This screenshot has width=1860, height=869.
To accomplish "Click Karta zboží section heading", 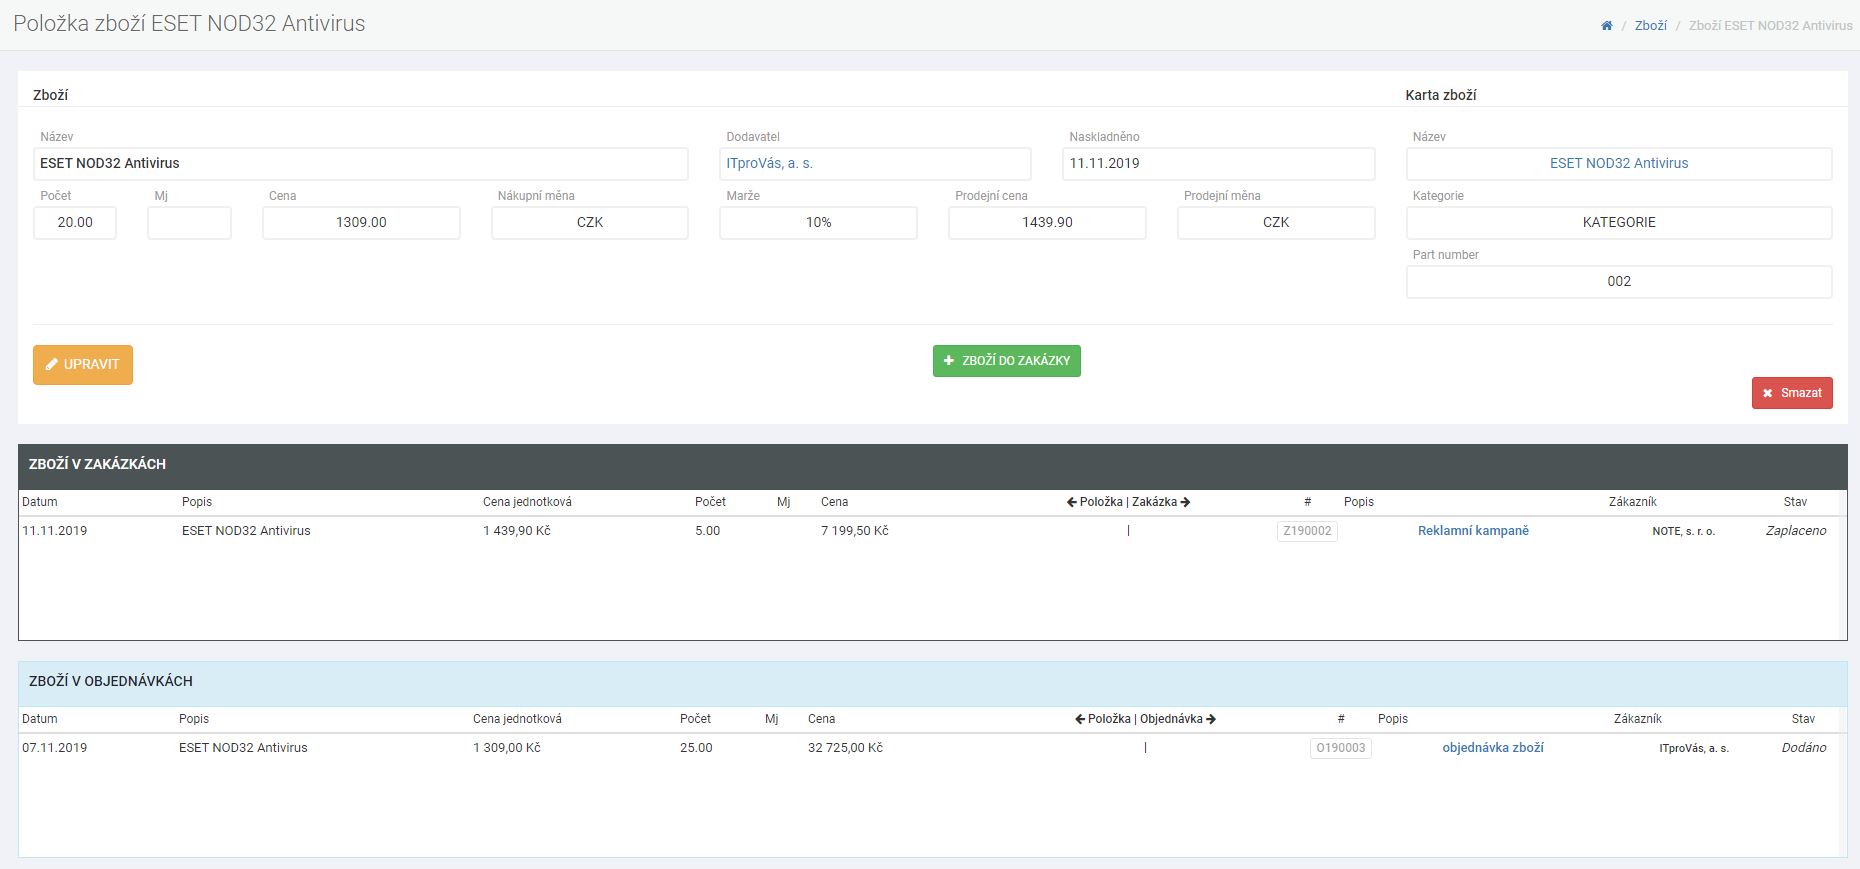I will 1441,95.
